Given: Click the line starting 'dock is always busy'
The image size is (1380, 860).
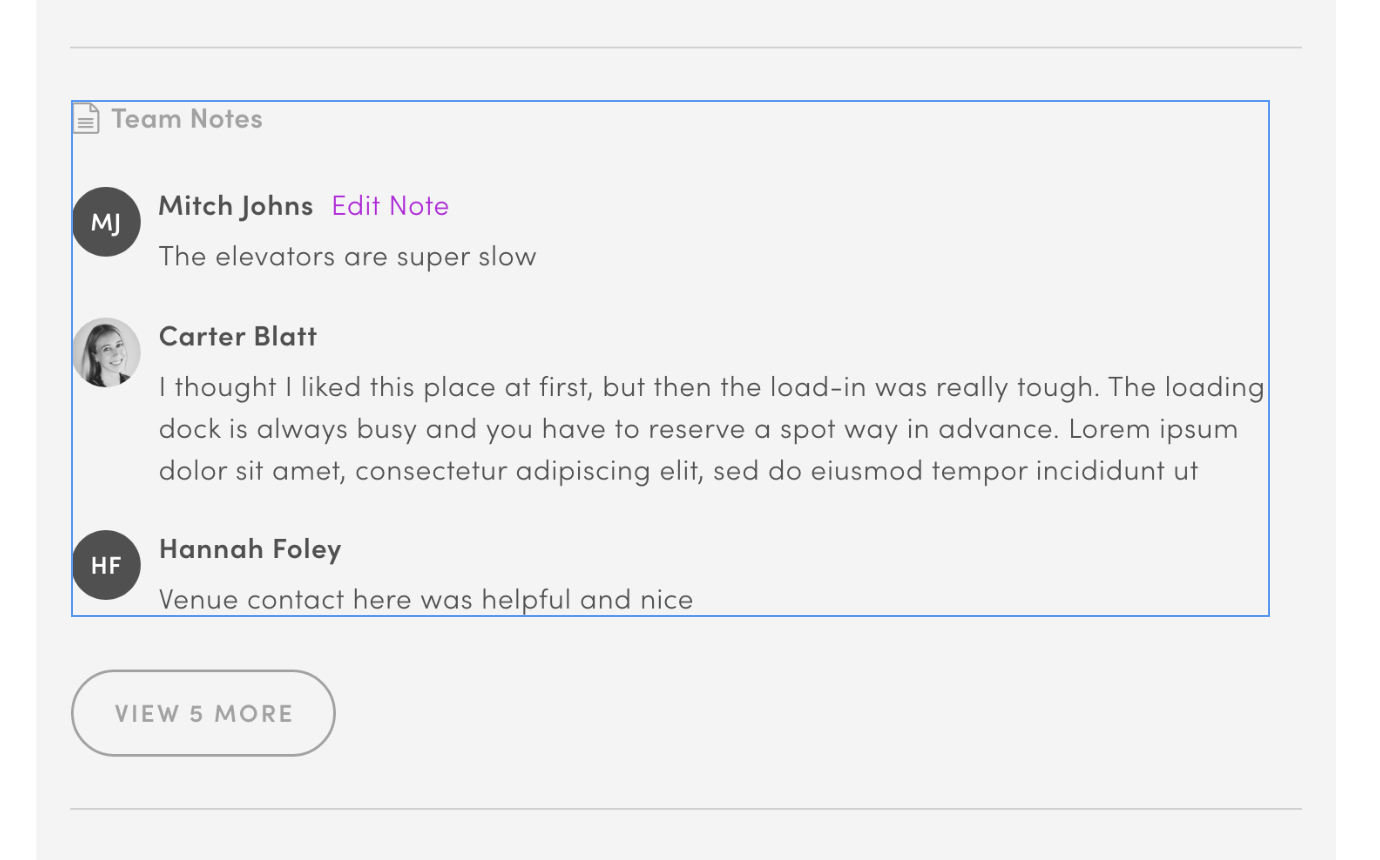Looking at the screenshot, I should (x=699, y=429).
